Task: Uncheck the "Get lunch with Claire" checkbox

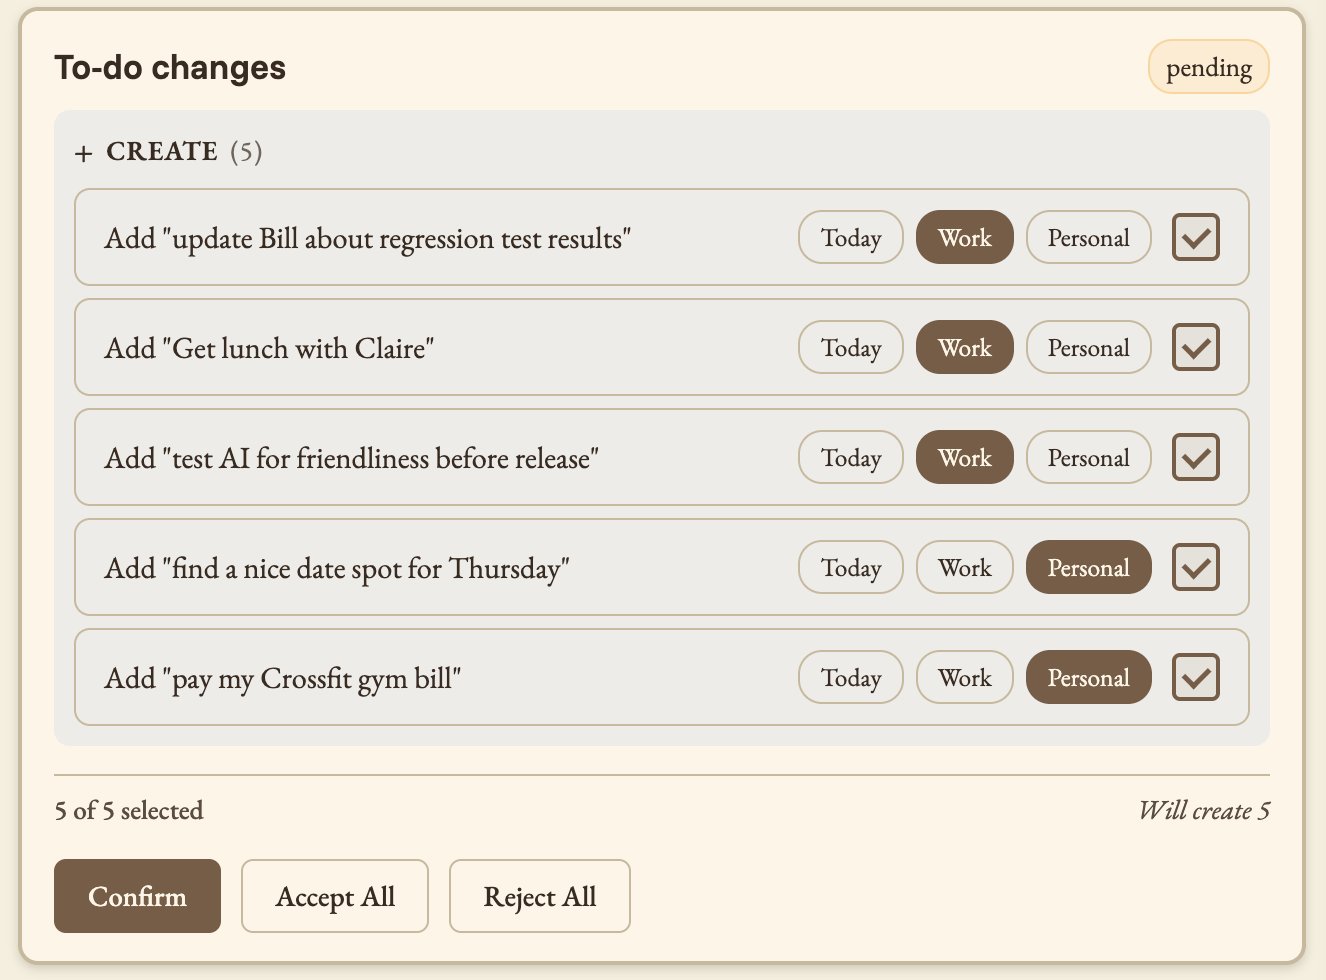Action: pyautogui.click(x=1195, y=347)
